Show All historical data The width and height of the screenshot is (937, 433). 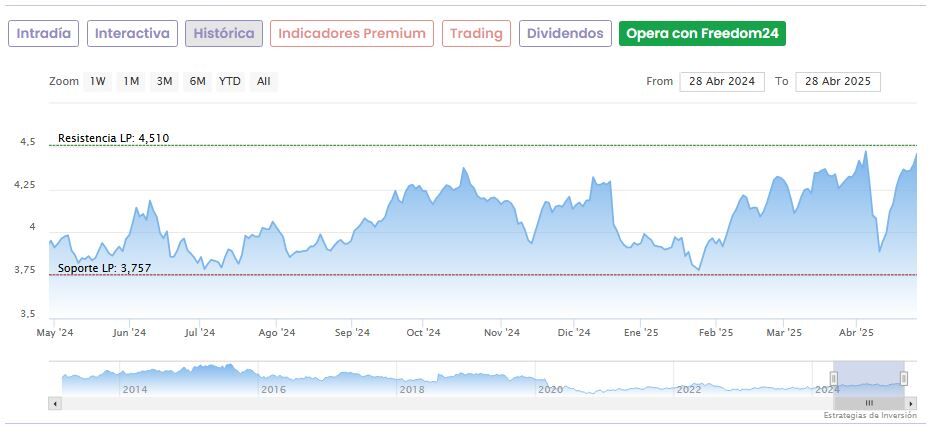[x=263, y=82]
